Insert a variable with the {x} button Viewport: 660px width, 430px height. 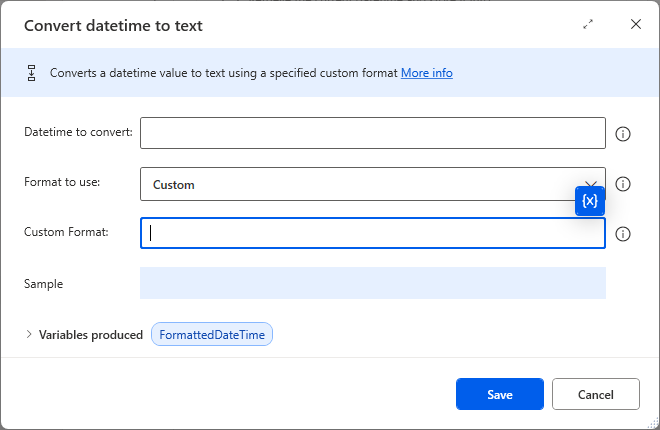590,201
